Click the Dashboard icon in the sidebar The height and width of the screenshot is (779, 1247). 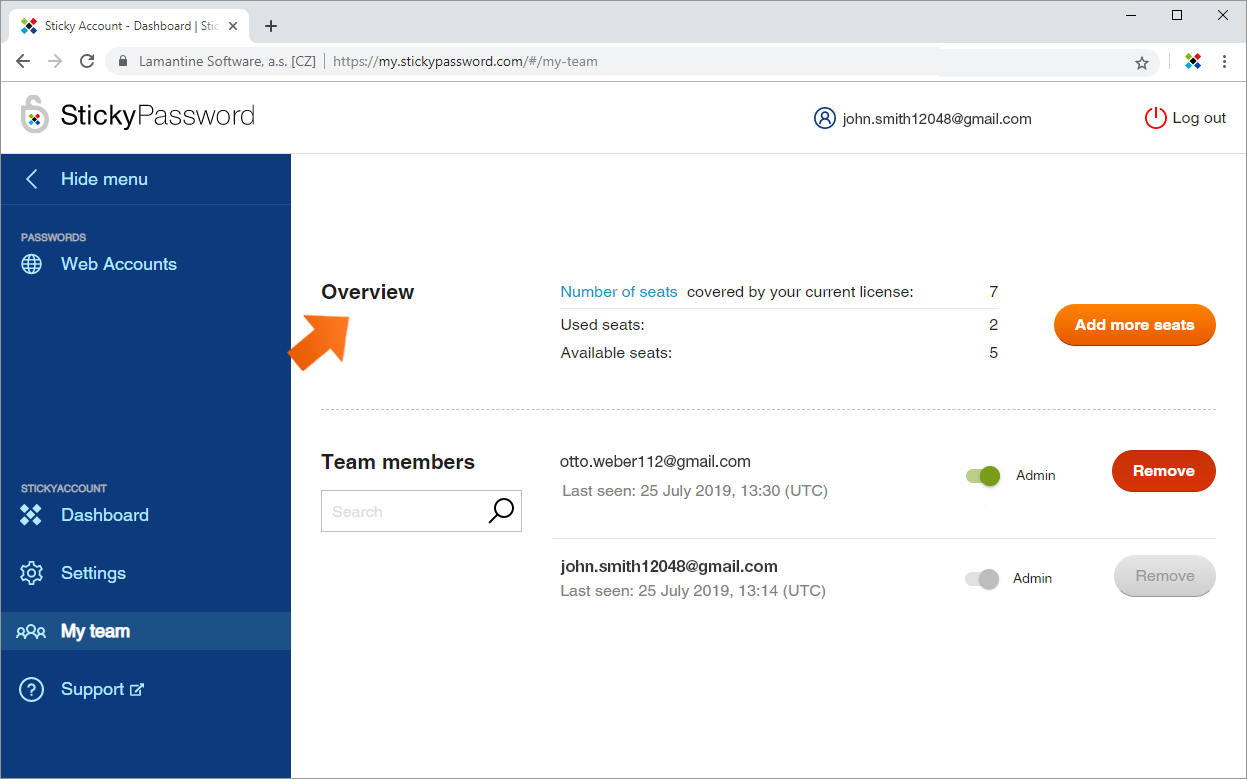[x=32, y=515]
